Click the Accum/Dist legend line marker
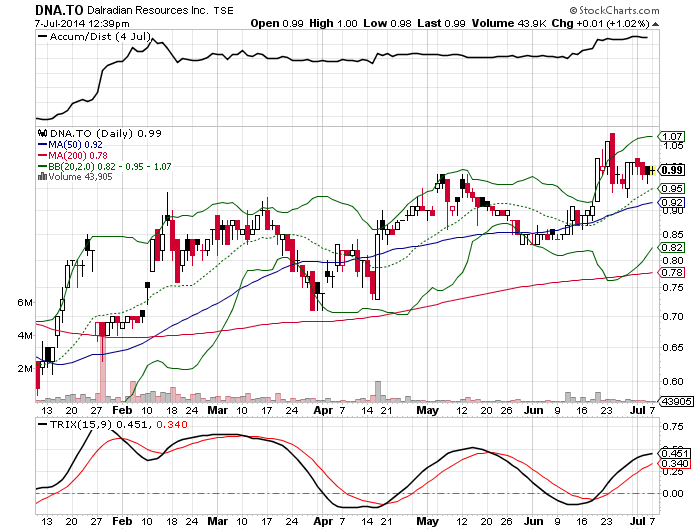Viewport: 700px width, 530px height. pos(41,36)
